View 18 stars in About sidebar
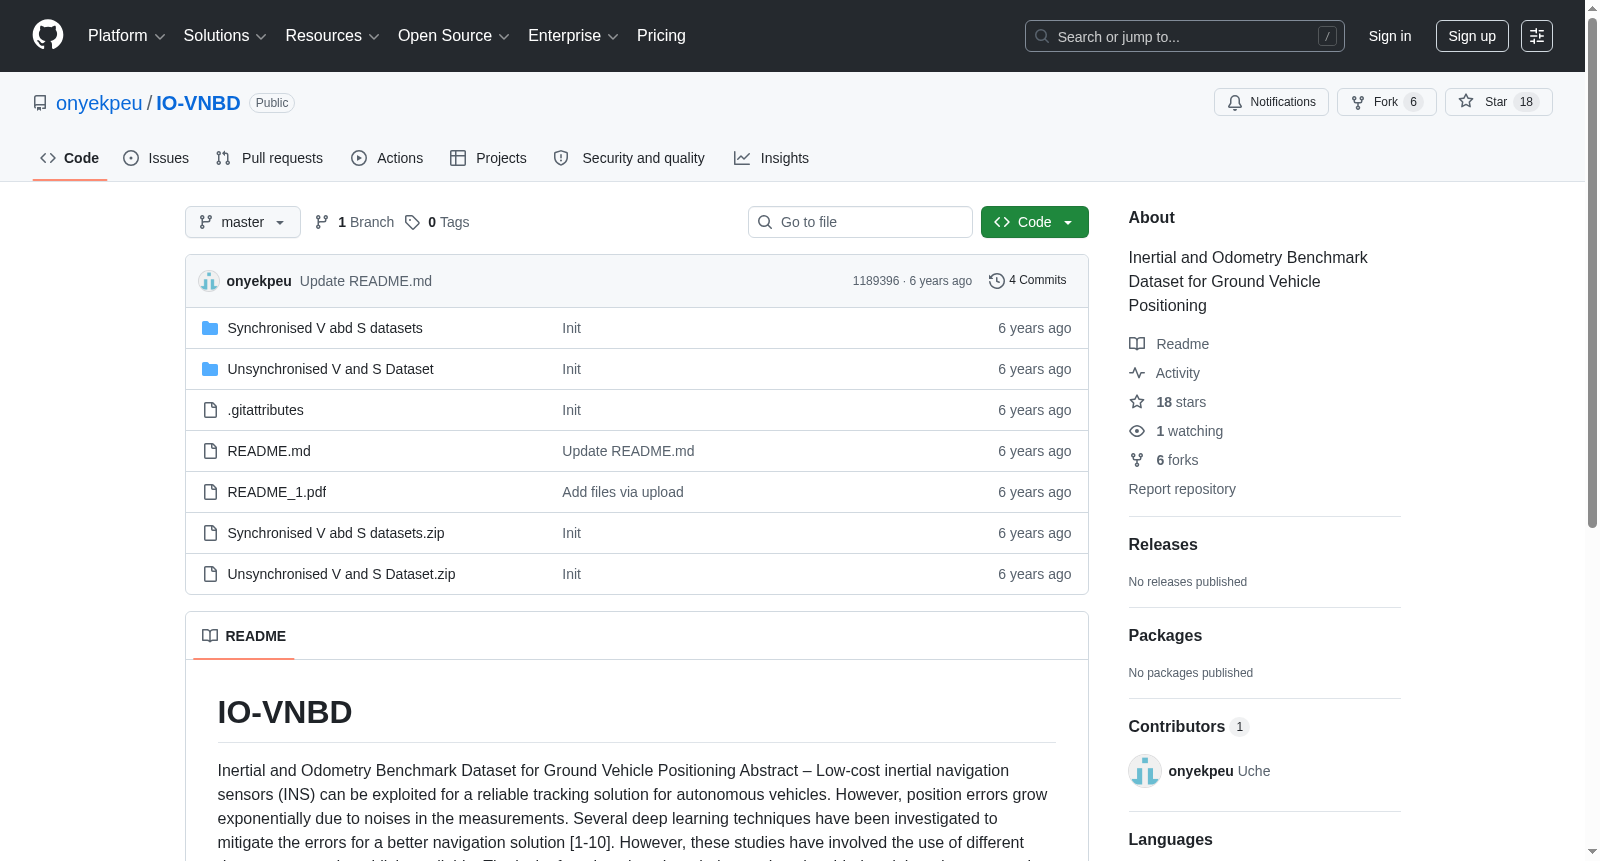The image size is (1600, 861). [1168, 402]
